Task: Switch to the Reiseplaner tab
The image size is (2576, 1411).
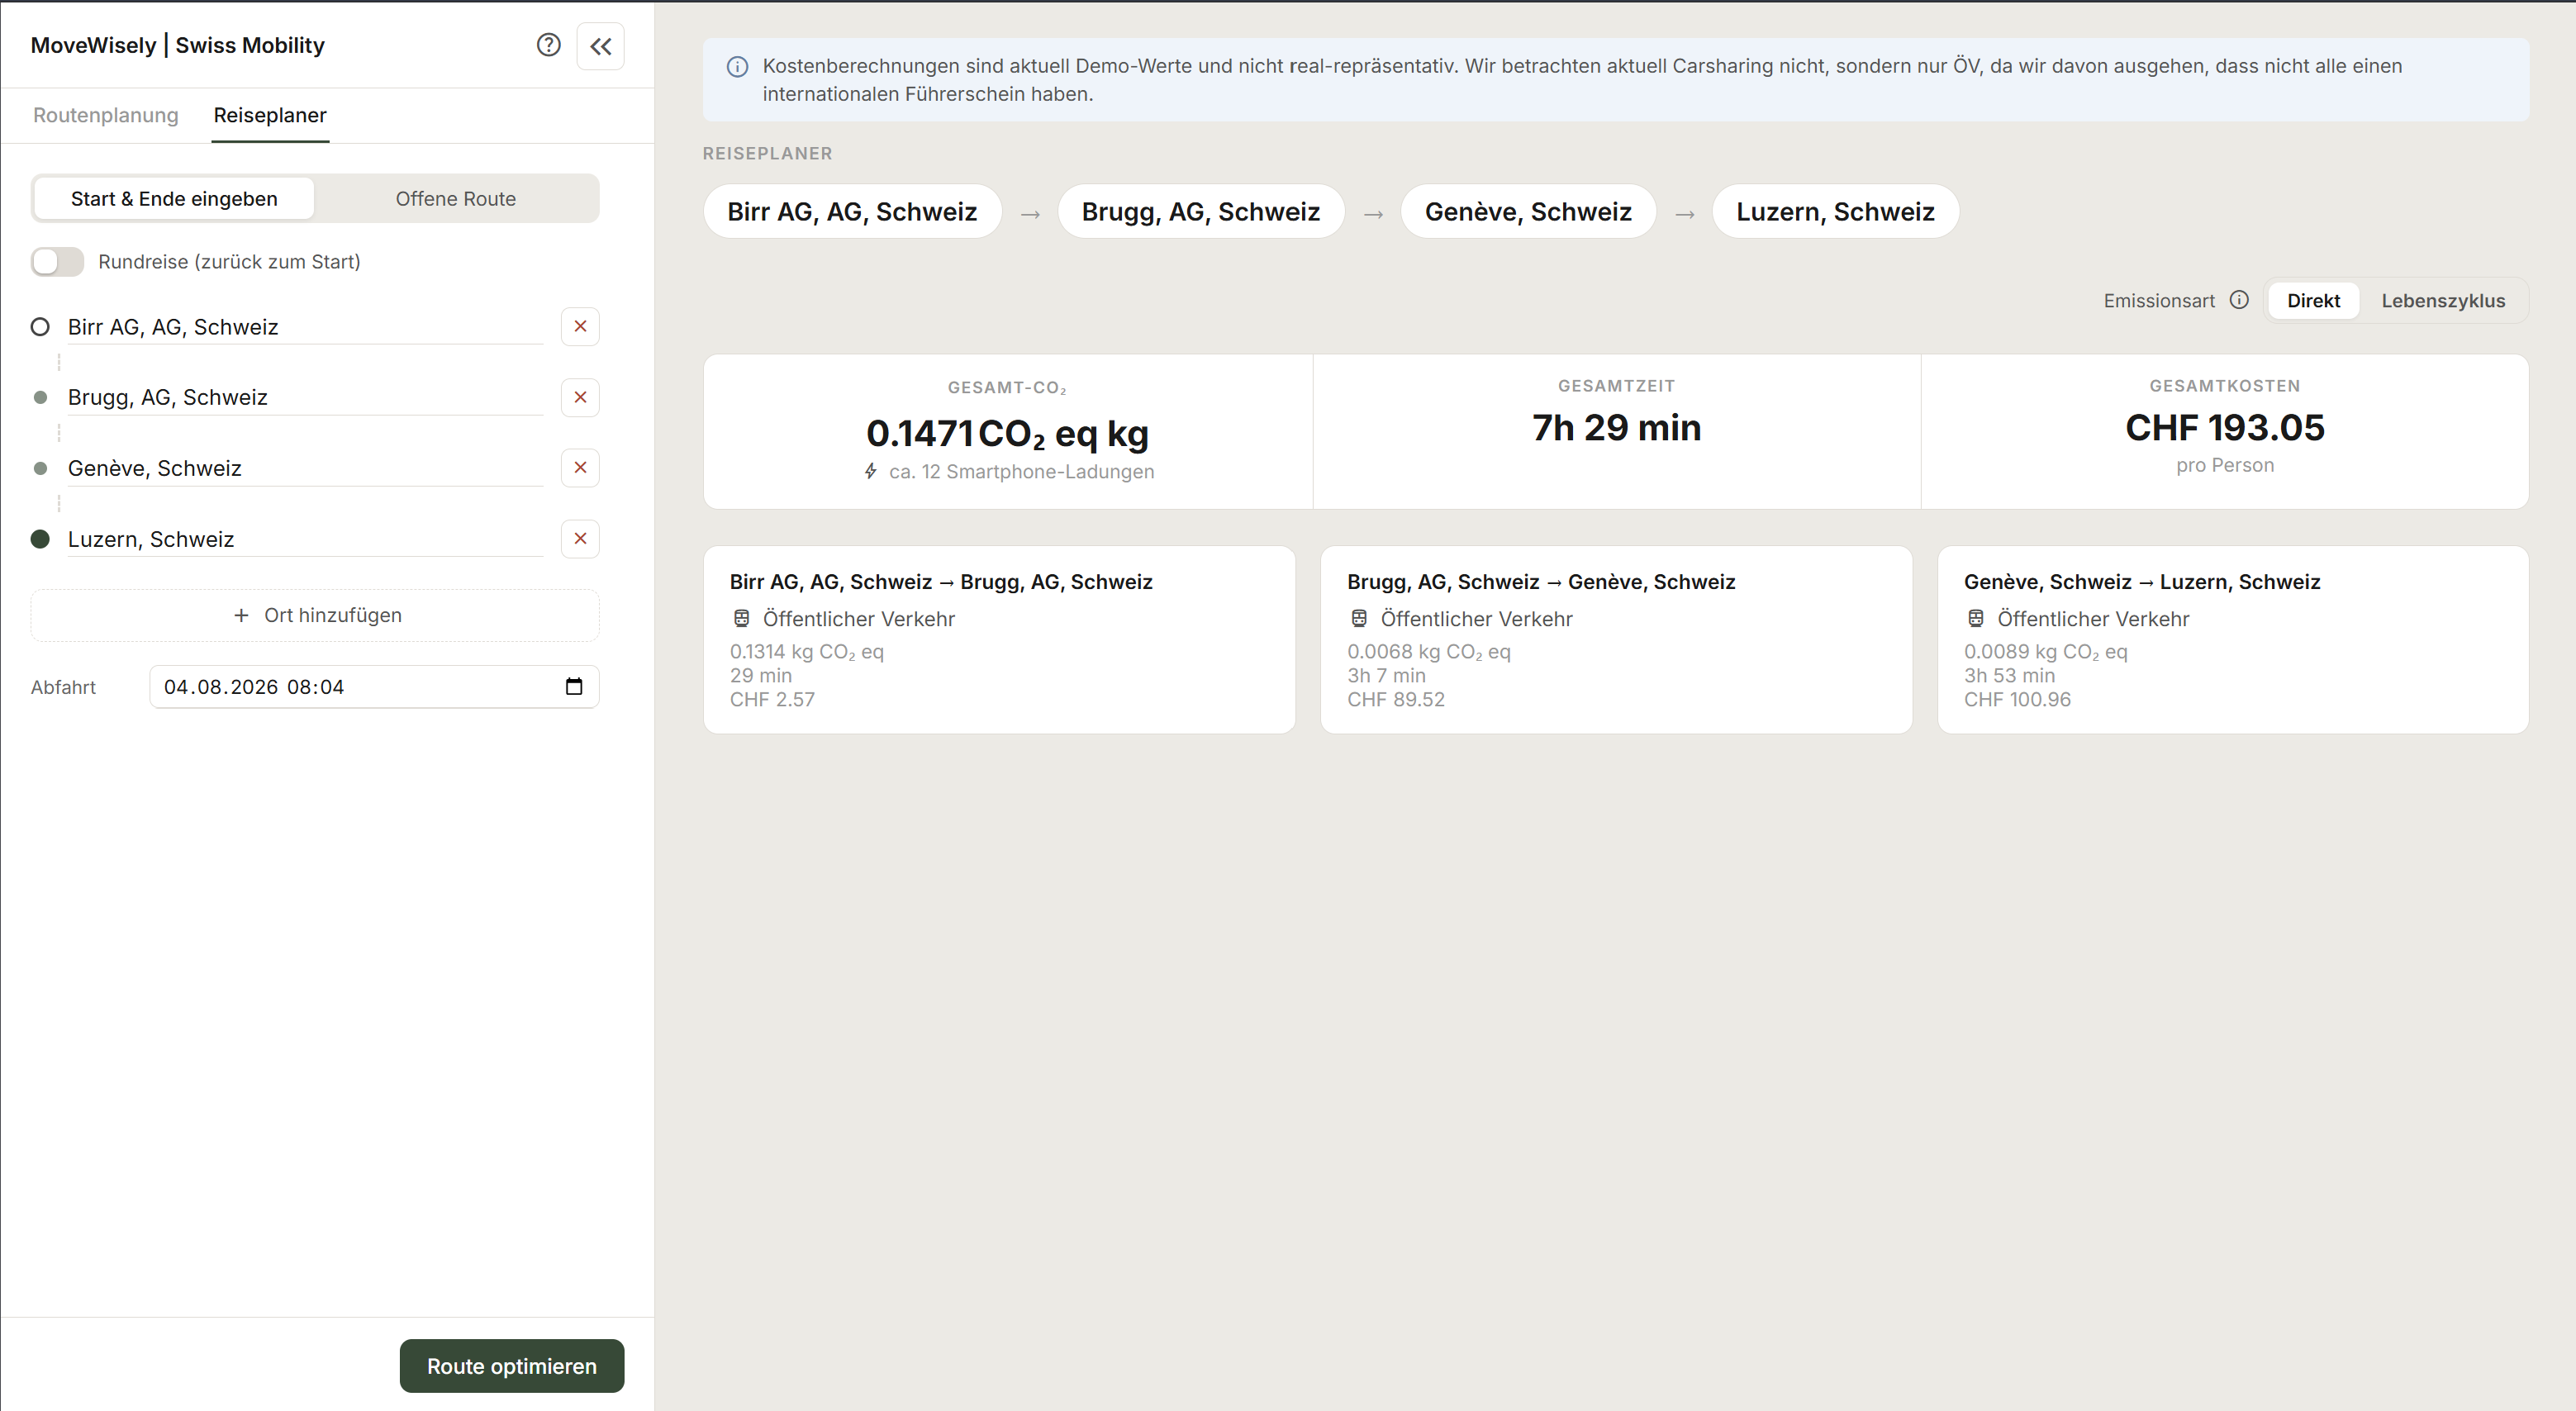Action: (270, 115)
